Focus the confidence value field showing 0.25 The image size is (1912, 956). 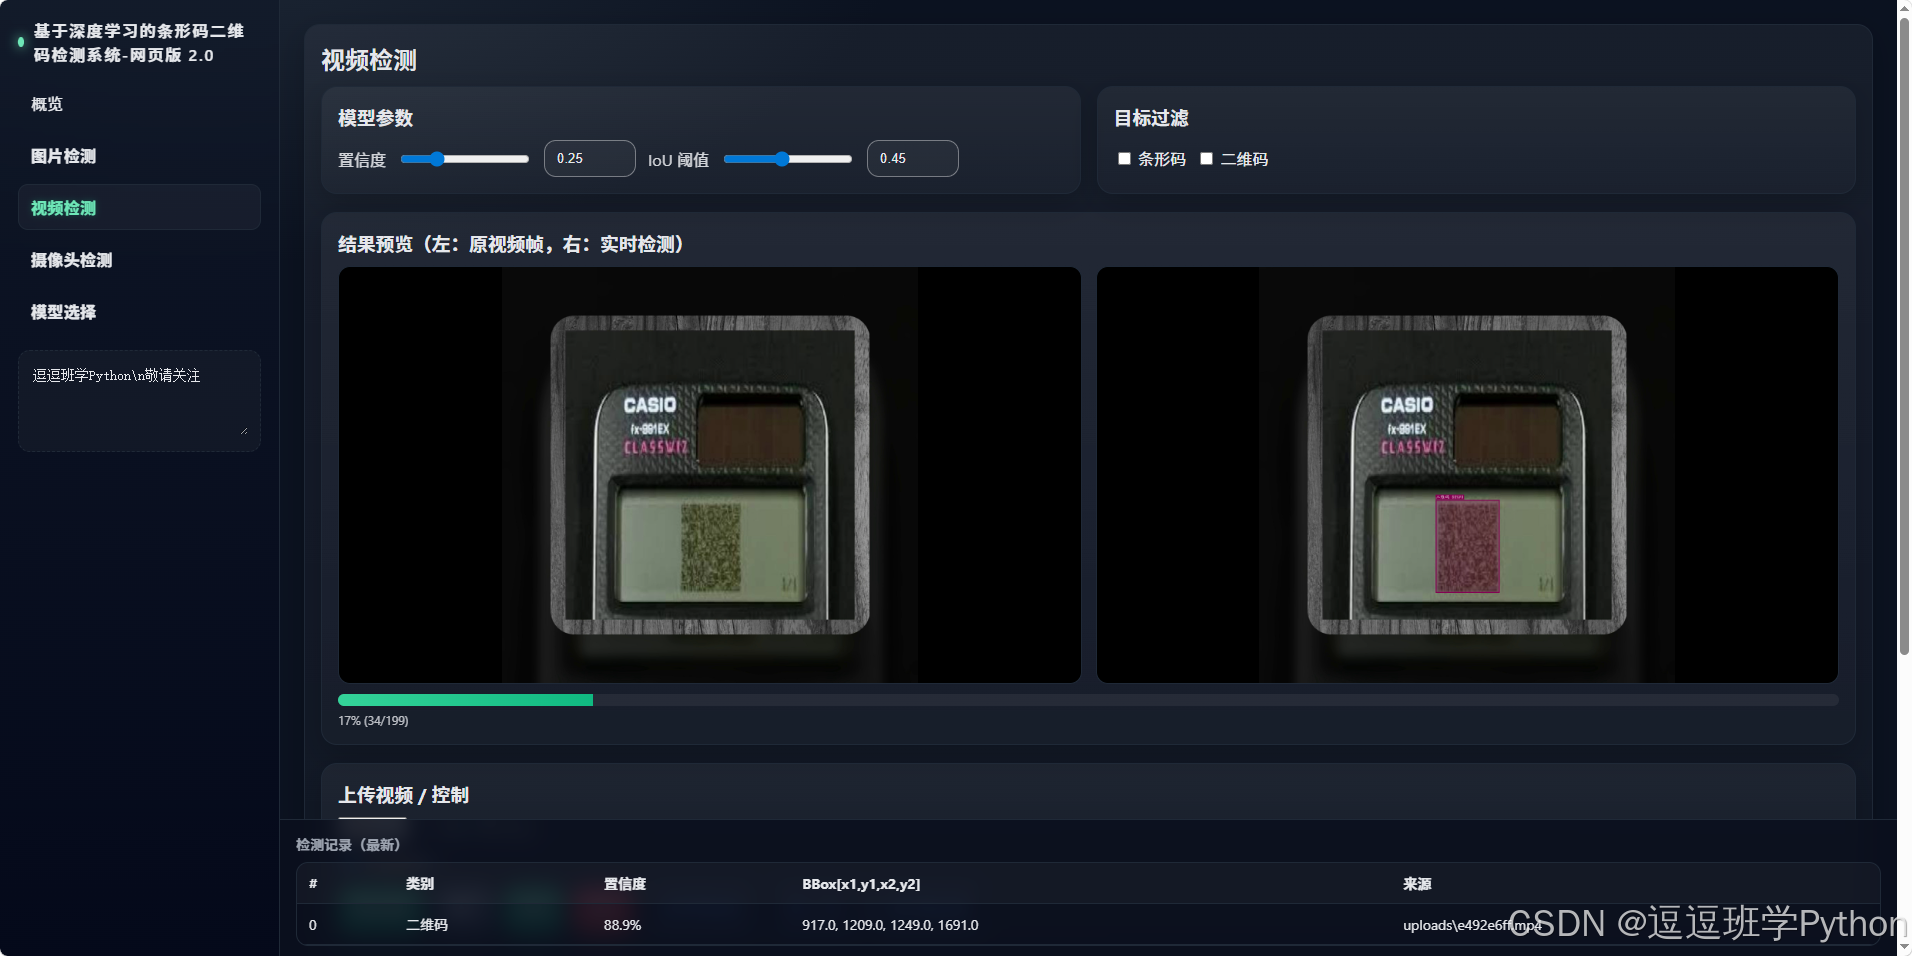(590, 159)
